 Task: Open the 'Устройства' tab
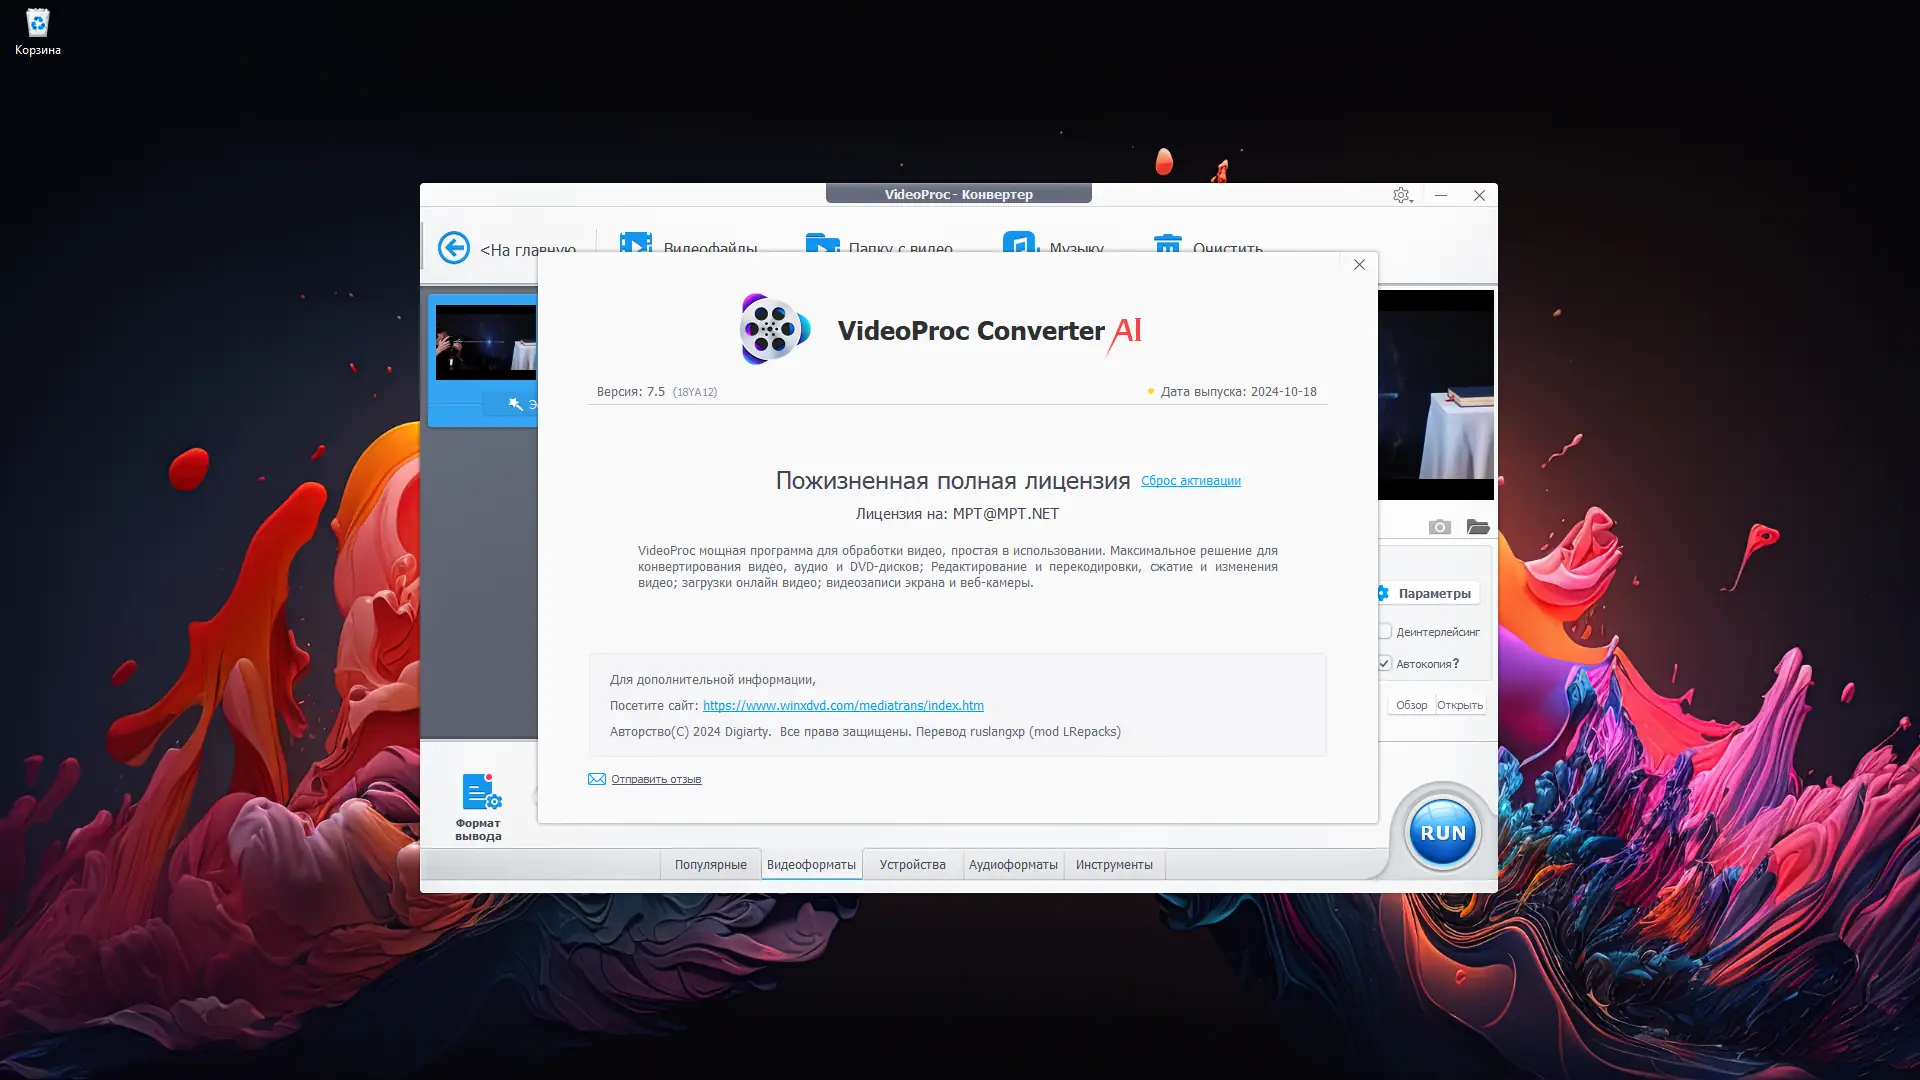pyautogui.click(x=912, y=864)
